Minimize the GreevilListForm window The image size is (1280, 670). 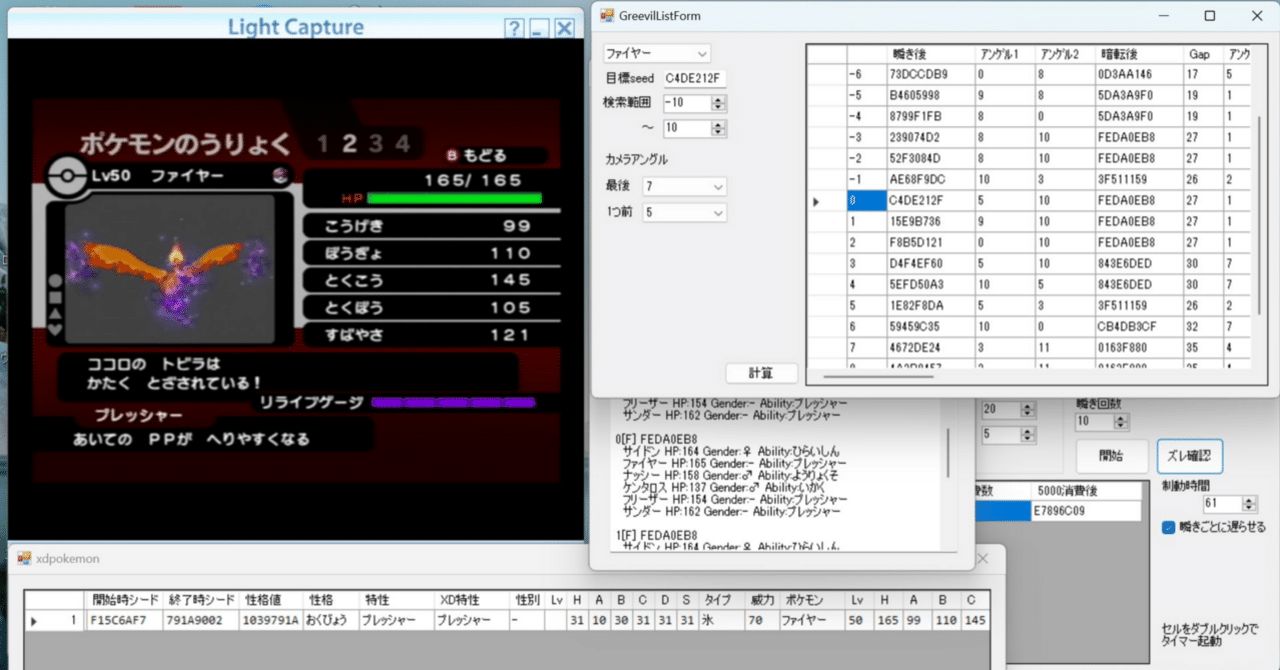1164,16
